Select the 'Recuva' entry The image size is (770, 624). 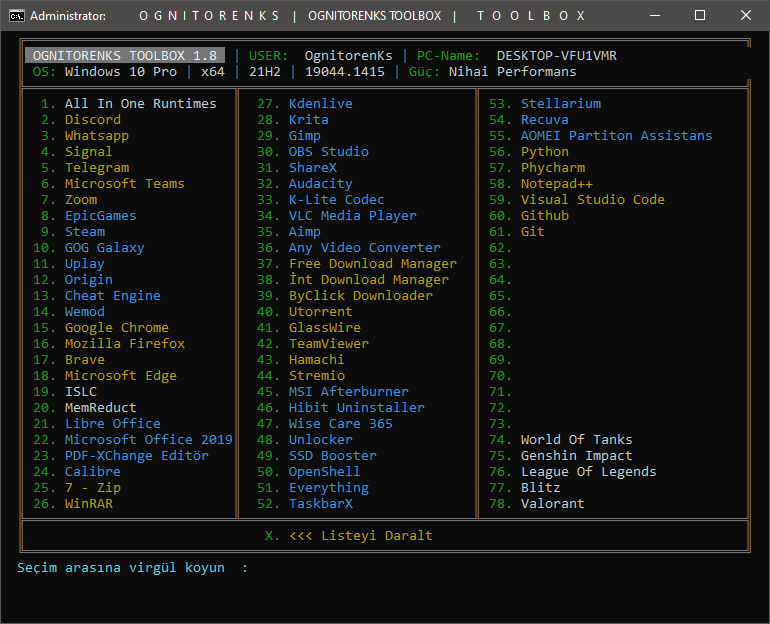(545, 120)
